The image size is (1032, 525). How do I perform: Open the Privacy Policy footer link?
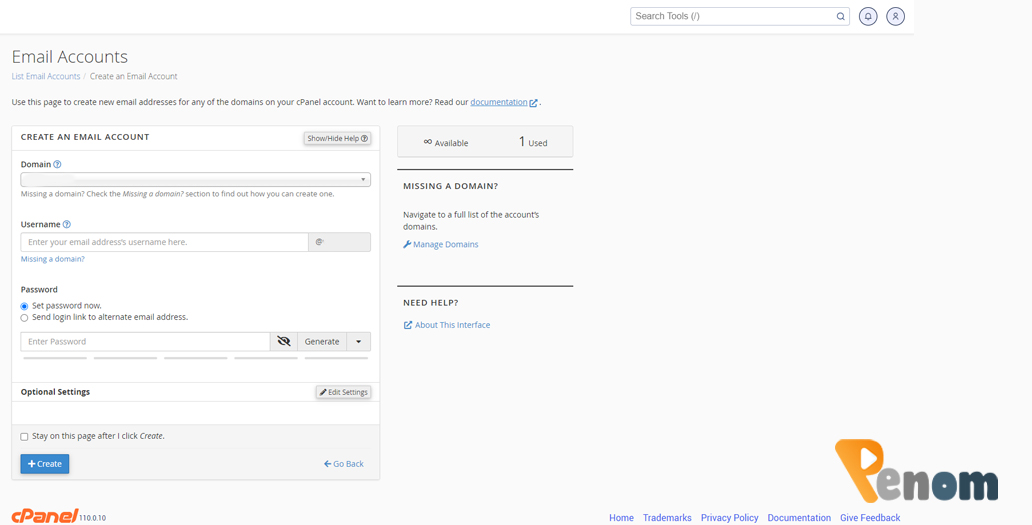tap(729, 518)
